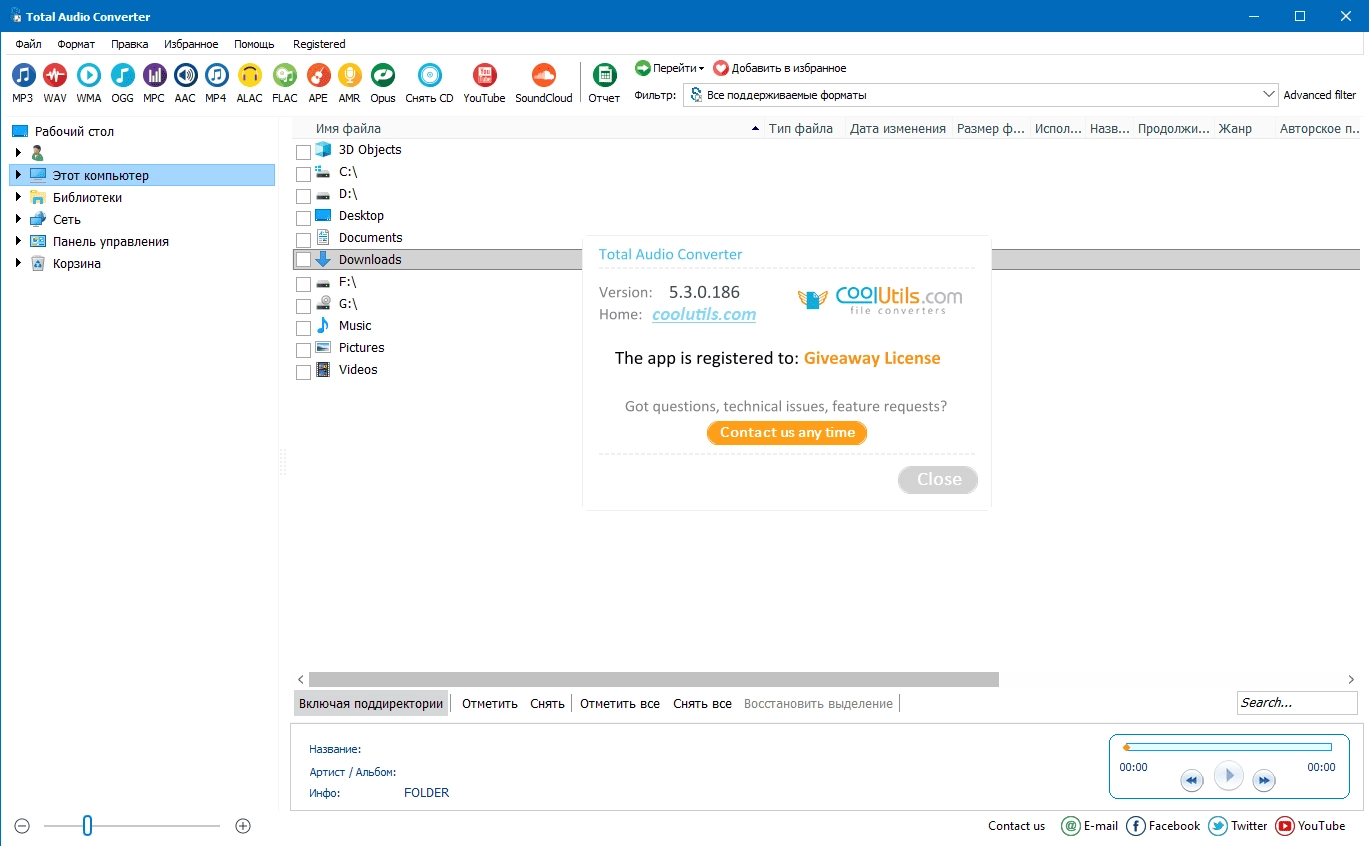Screen dimensions: 1369x846
Task: Close the about dialog
Action: [x=938, y=479]
